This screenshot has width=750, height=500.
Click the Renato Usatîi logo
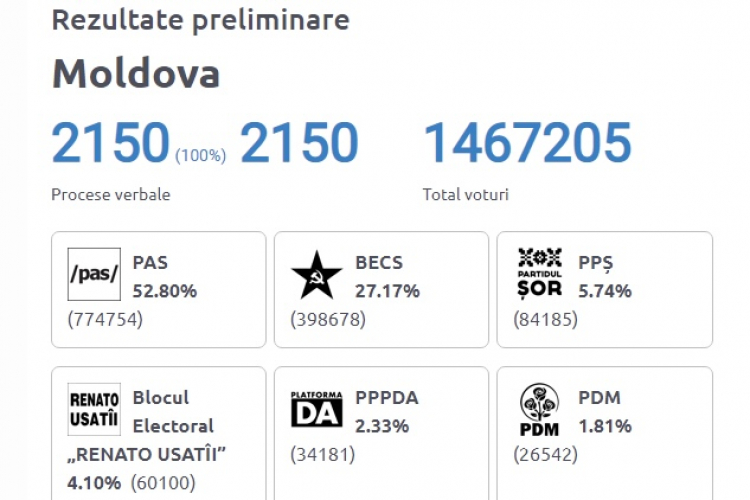[x=94, y=409]
